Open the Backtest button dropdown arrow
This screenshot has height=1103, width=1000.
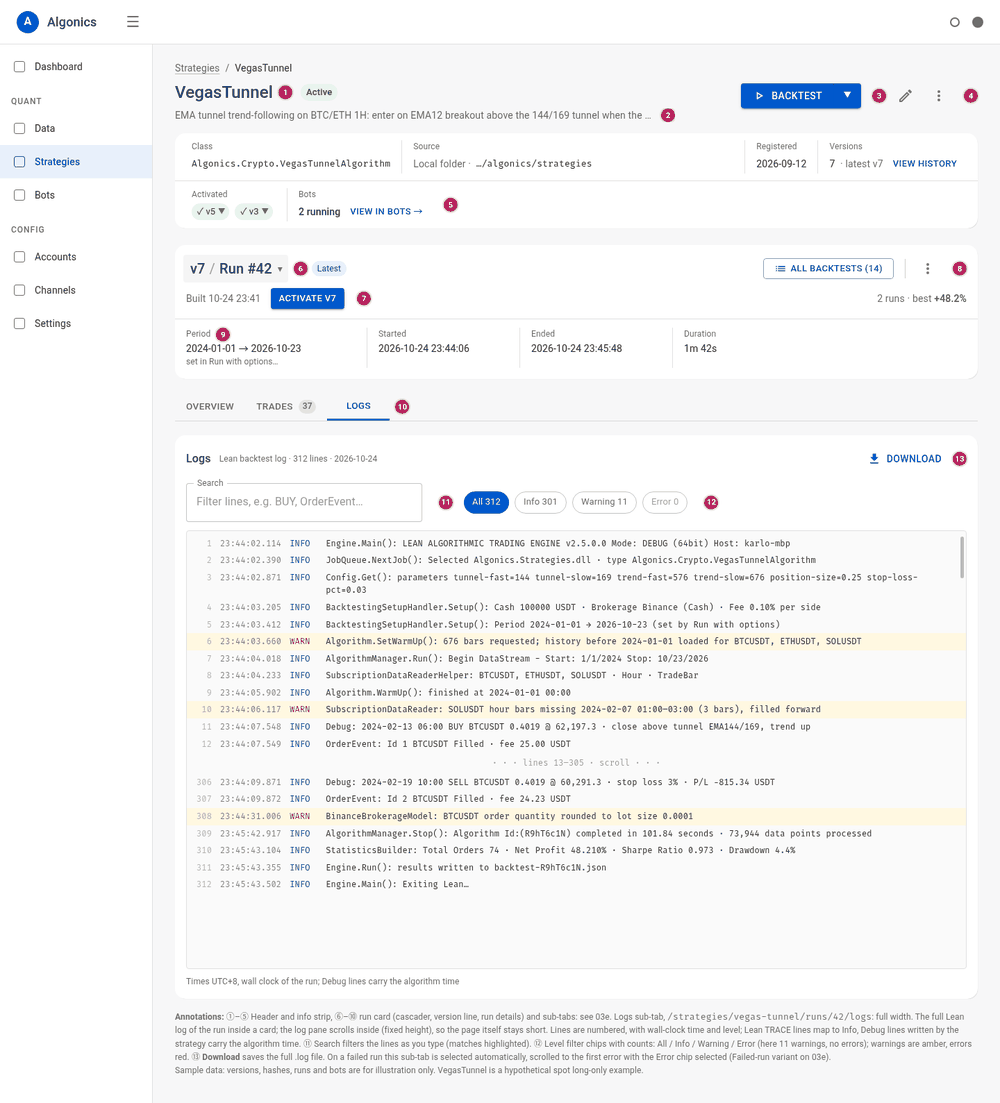tap(847, 96)
